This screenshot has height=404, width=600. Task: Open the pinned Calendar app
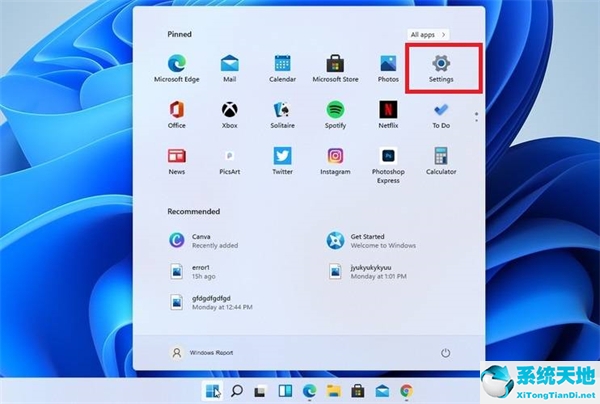tap(282, 68)
